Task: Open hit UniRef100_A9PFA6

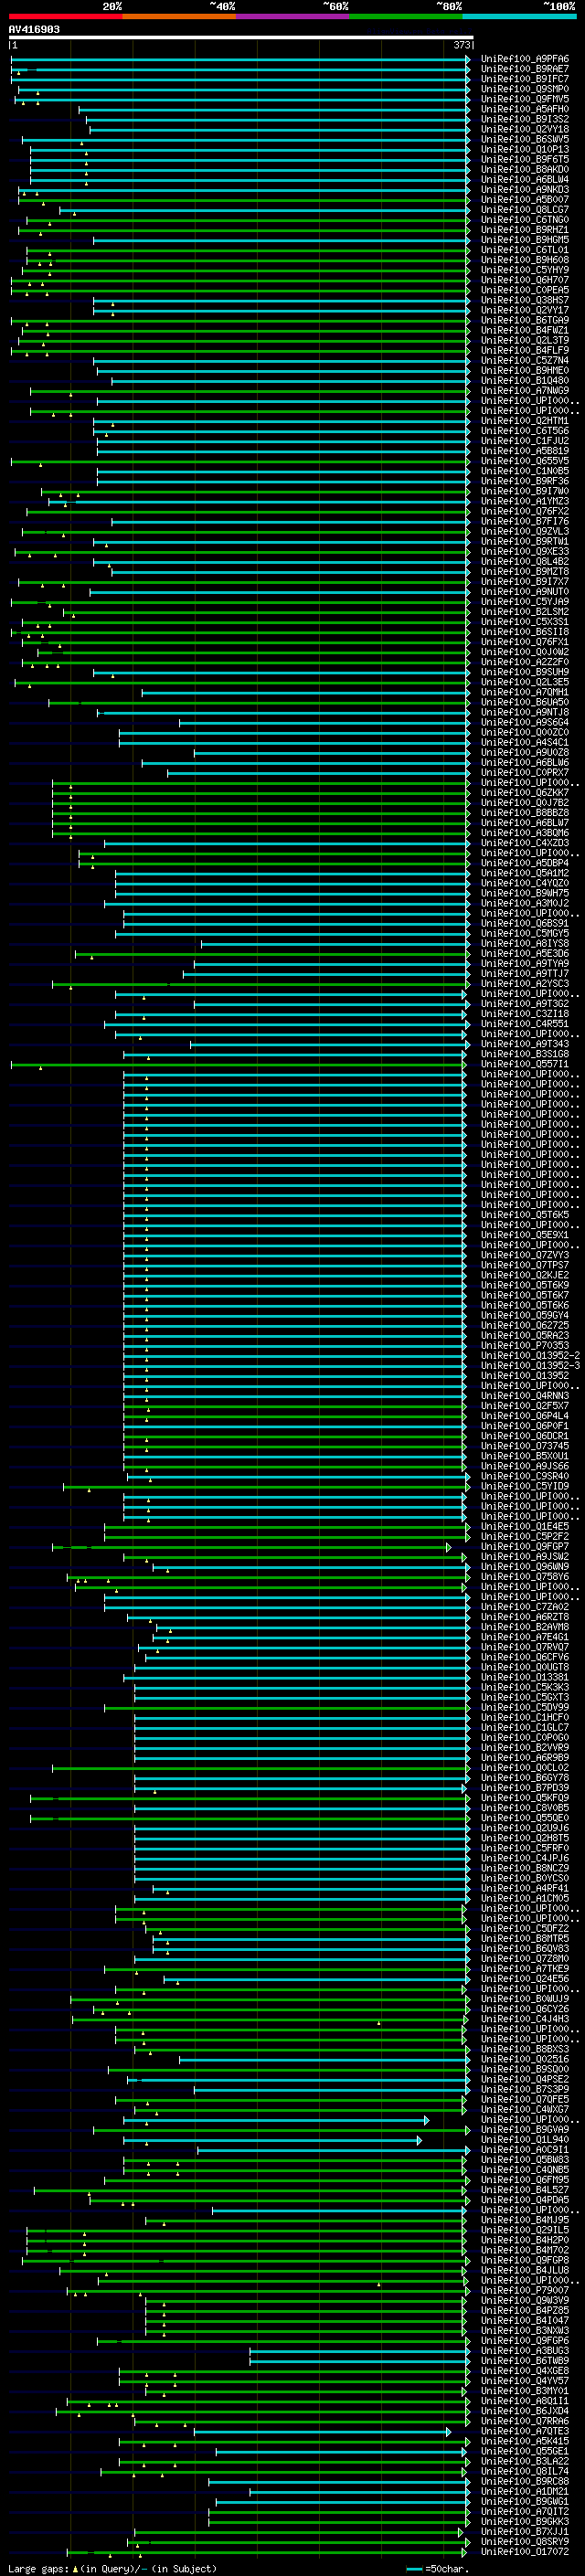Action: pos(525,59)
